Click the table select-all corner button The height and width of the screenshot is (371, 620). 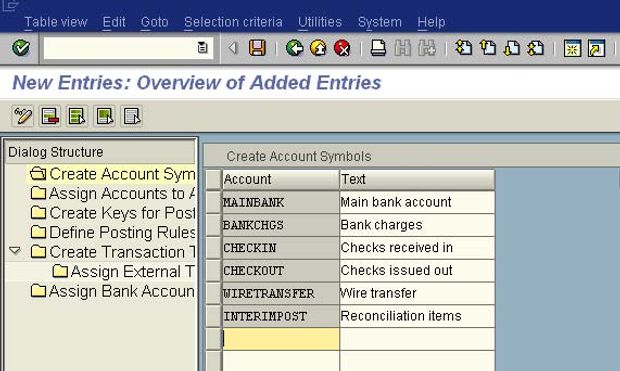pyautogui.click(x=214, y=180)
